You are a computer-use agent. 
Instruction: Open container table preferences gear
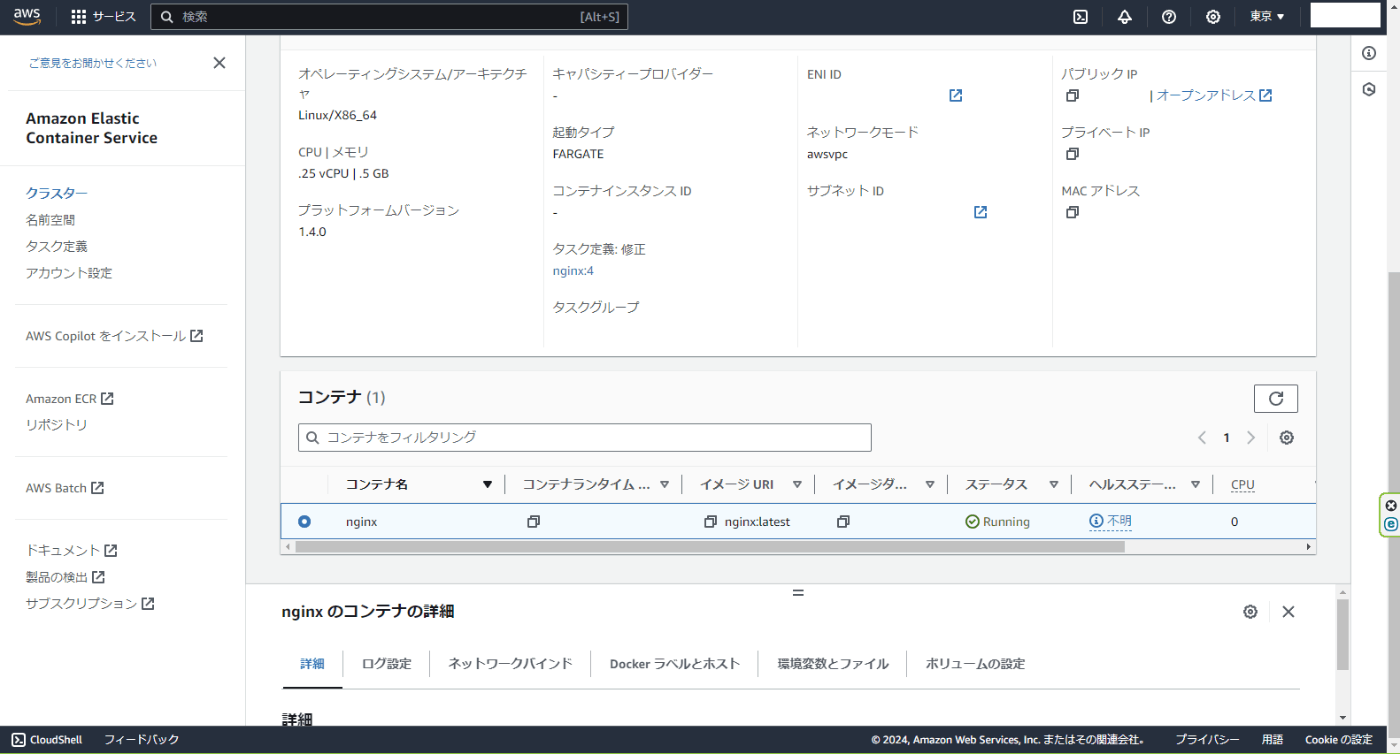1287,438
